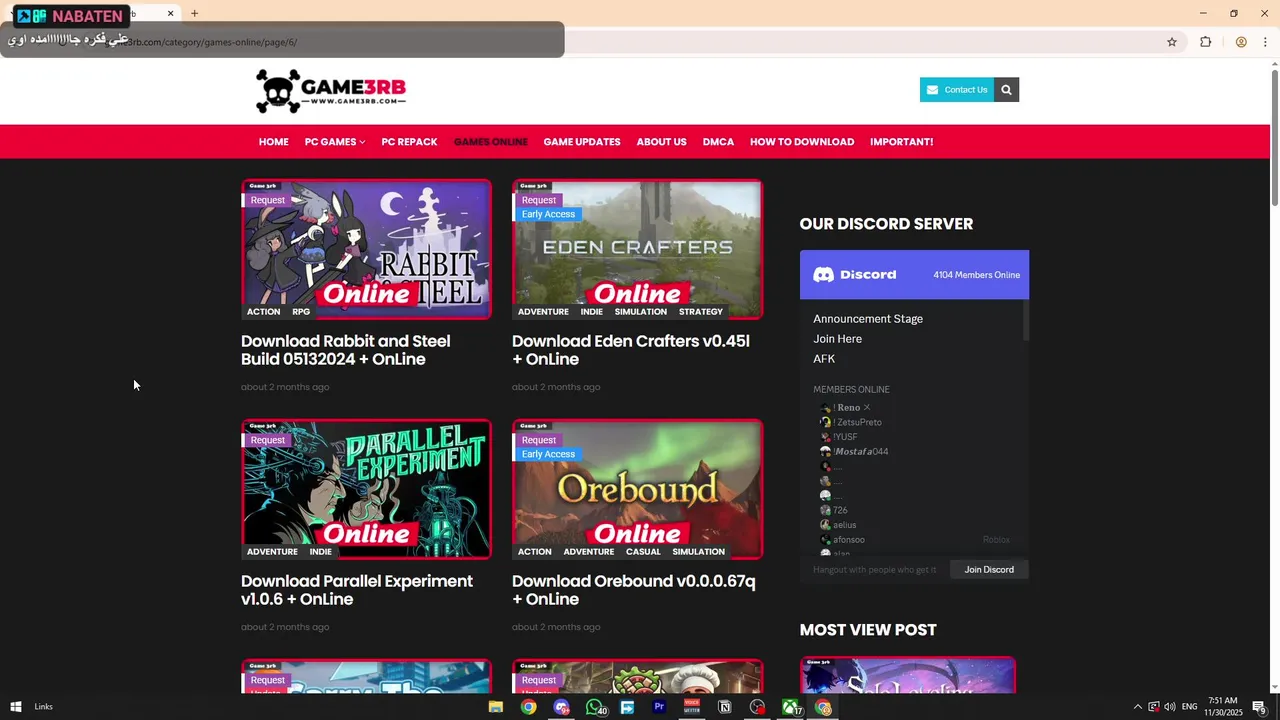The image size is (1280, 720).
Task: Click INDIE tag under Parallel Experiment
Action: [x=321, y=552]
